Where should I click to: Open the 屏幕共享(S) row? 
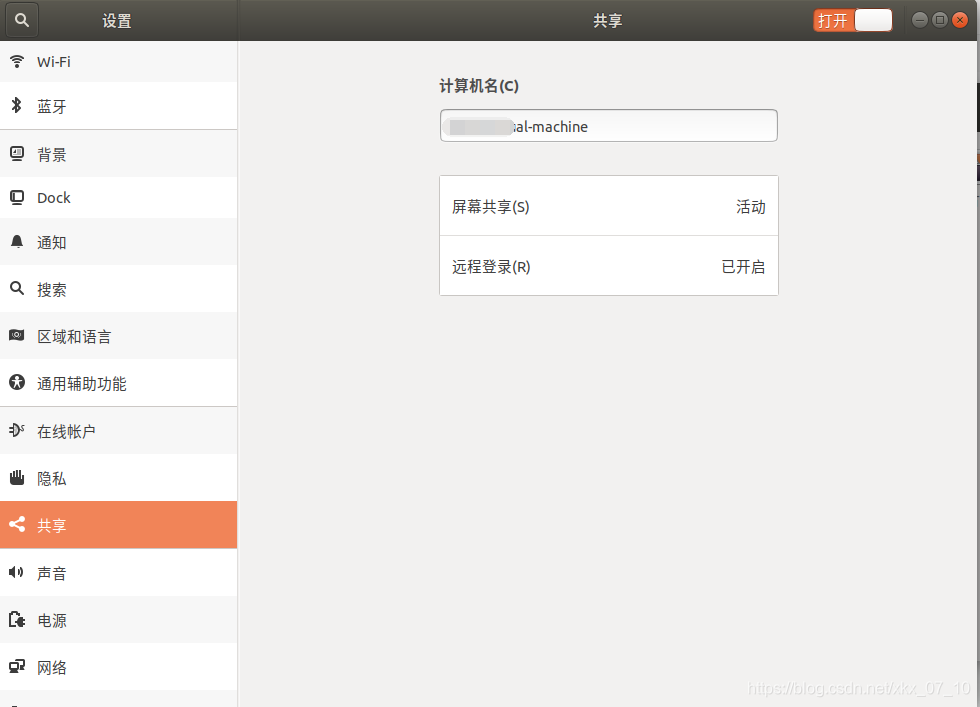609,206
